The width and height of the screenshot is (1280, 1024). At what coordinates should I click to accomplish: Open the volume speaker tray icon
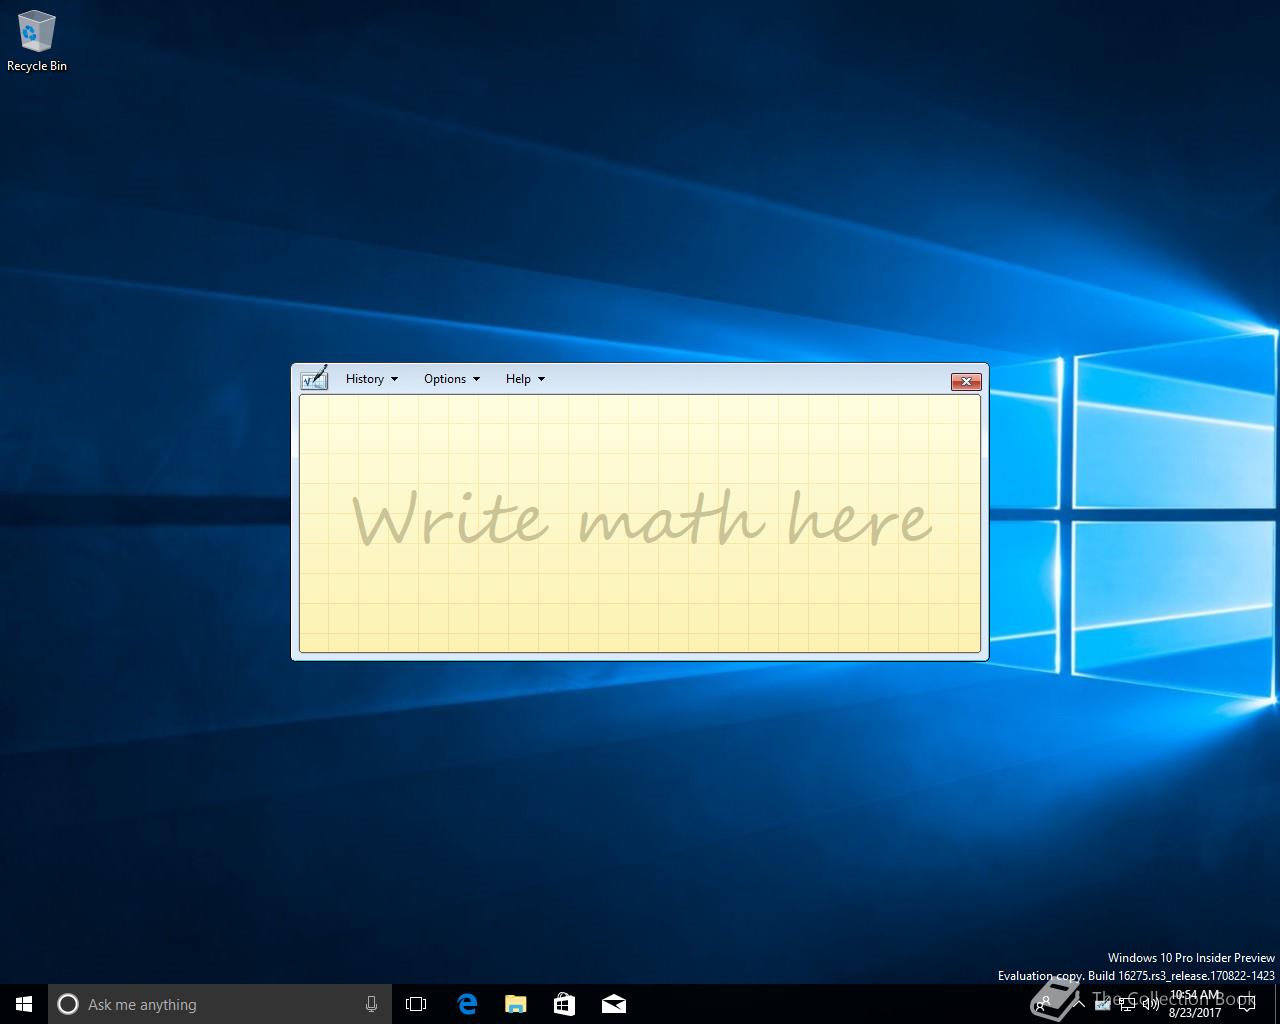1151,1004
